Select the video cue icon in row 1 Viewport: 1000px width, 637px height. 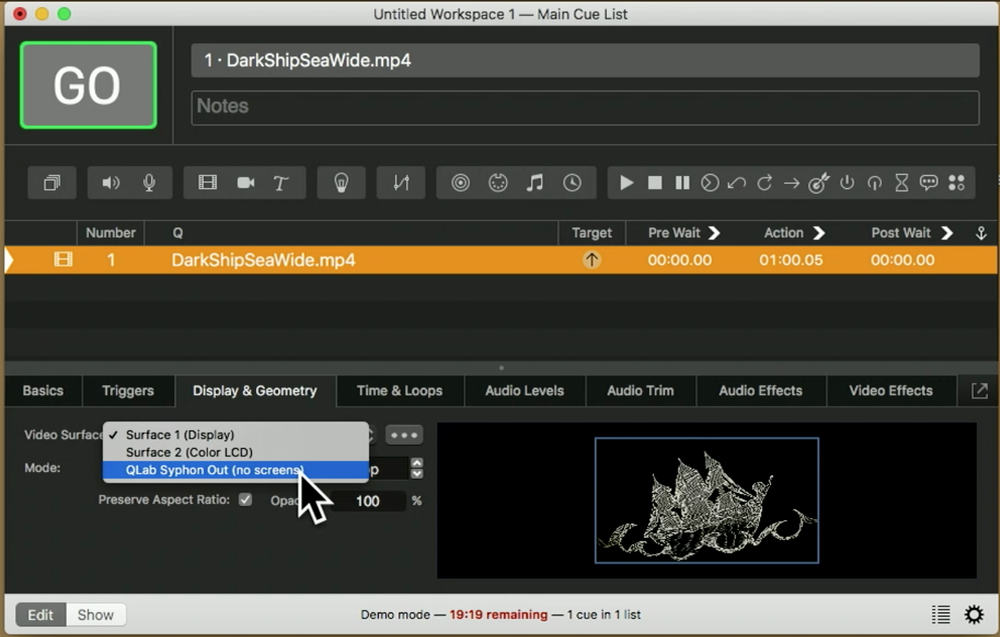tap(63, 260)
